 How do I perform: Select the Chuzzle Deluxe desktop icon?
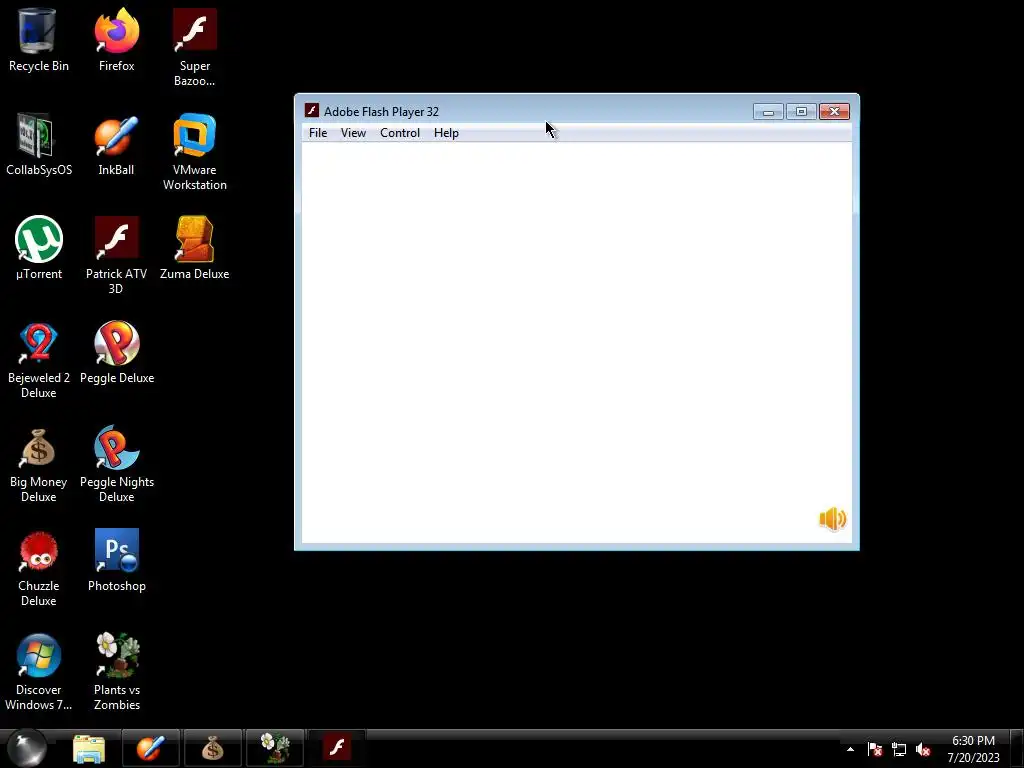coord(38,568)
